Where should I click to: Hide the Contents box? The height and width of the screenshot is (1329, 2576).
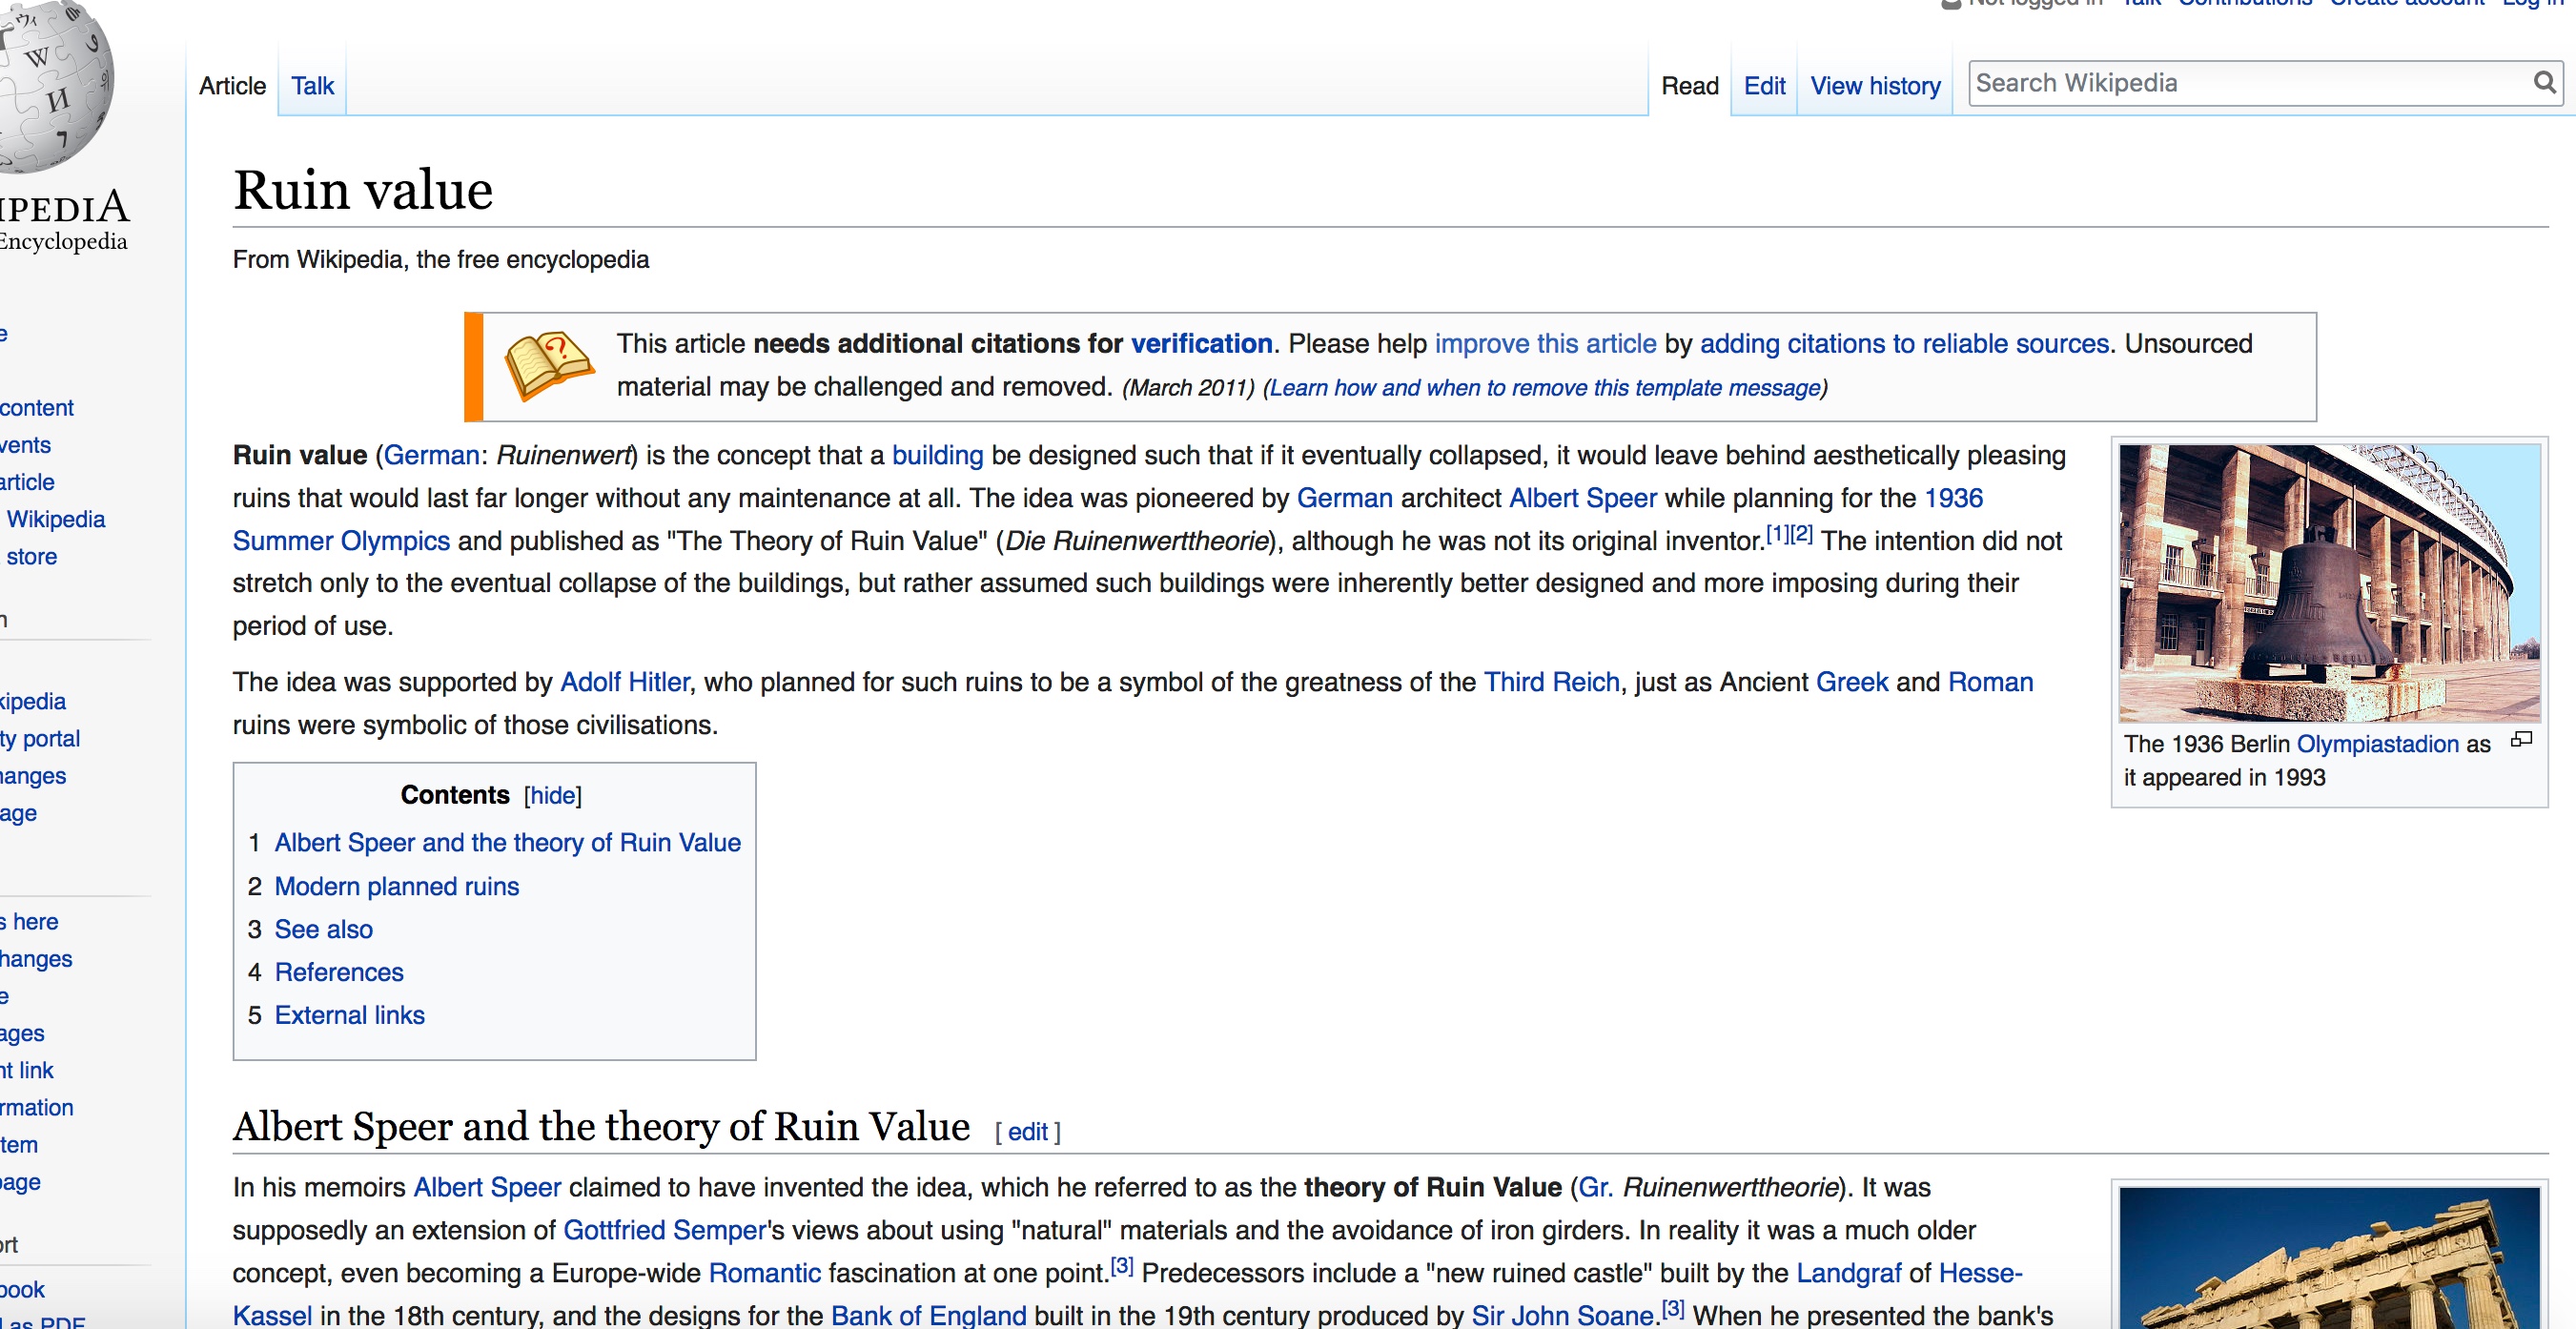[x=552, y=795]
